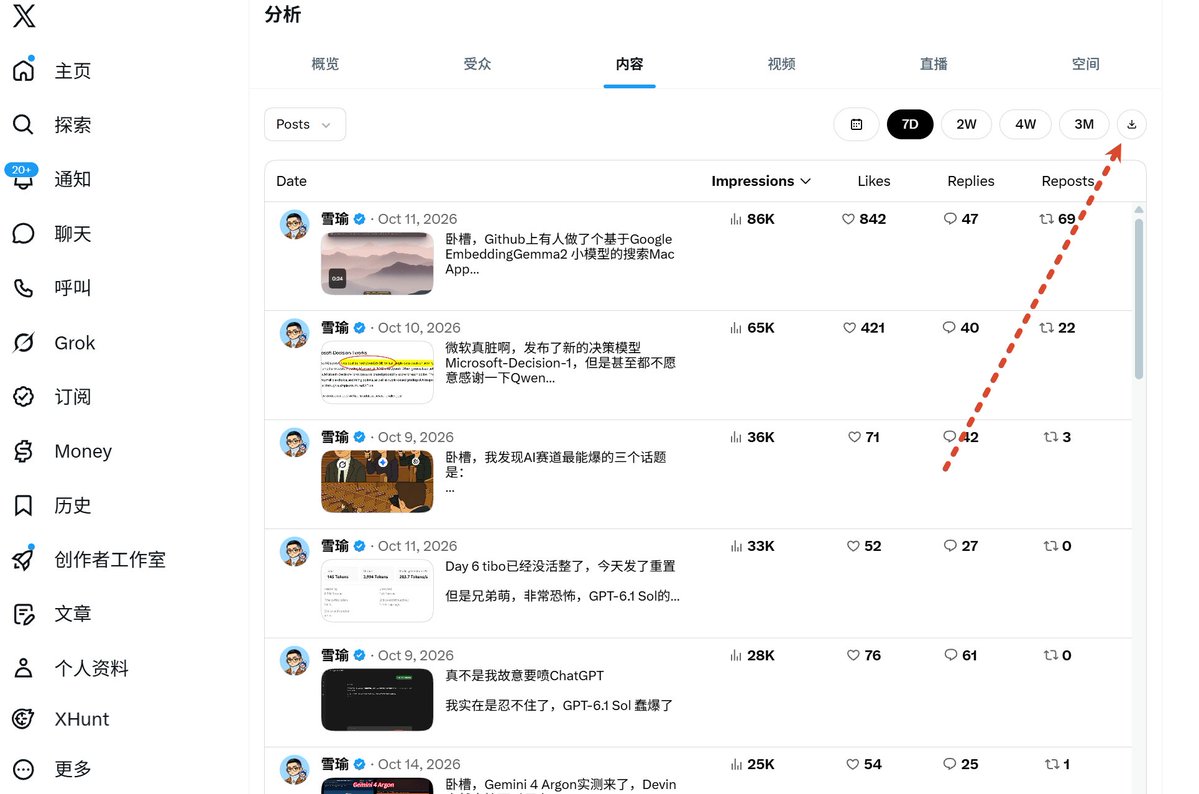Click the '65K' impressions value

pyautogui.click(x=761, y=327)
